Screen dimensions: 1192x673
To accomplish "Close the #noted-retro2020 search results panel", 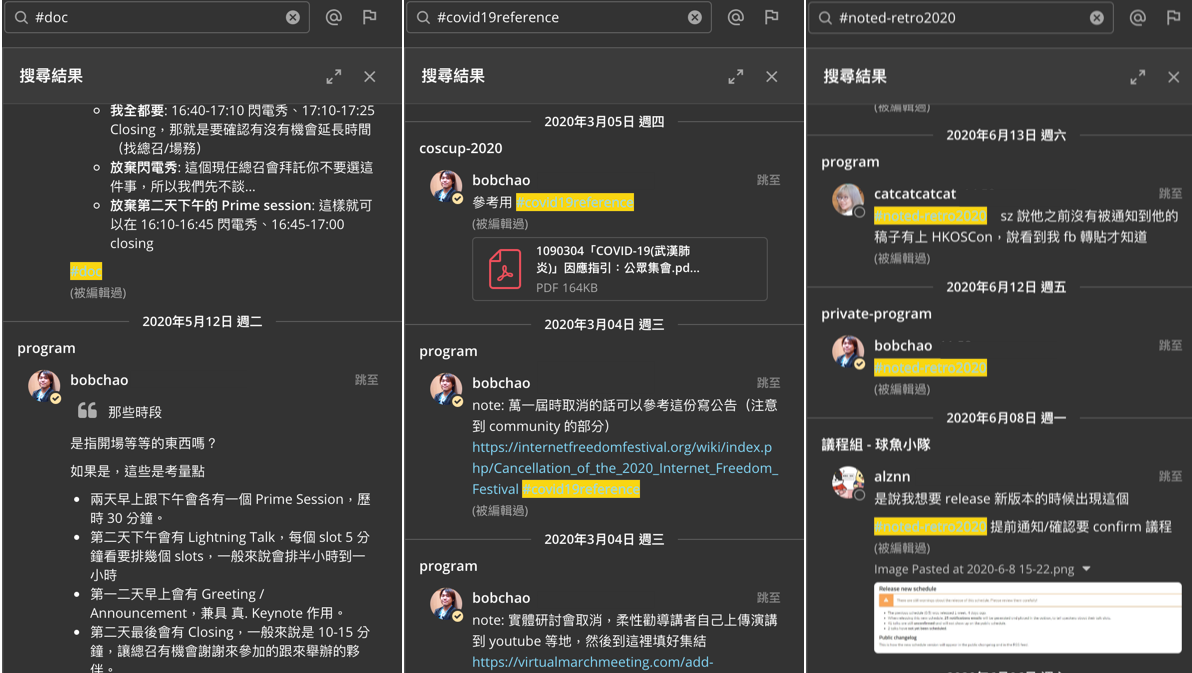I will click(1174, 77).
